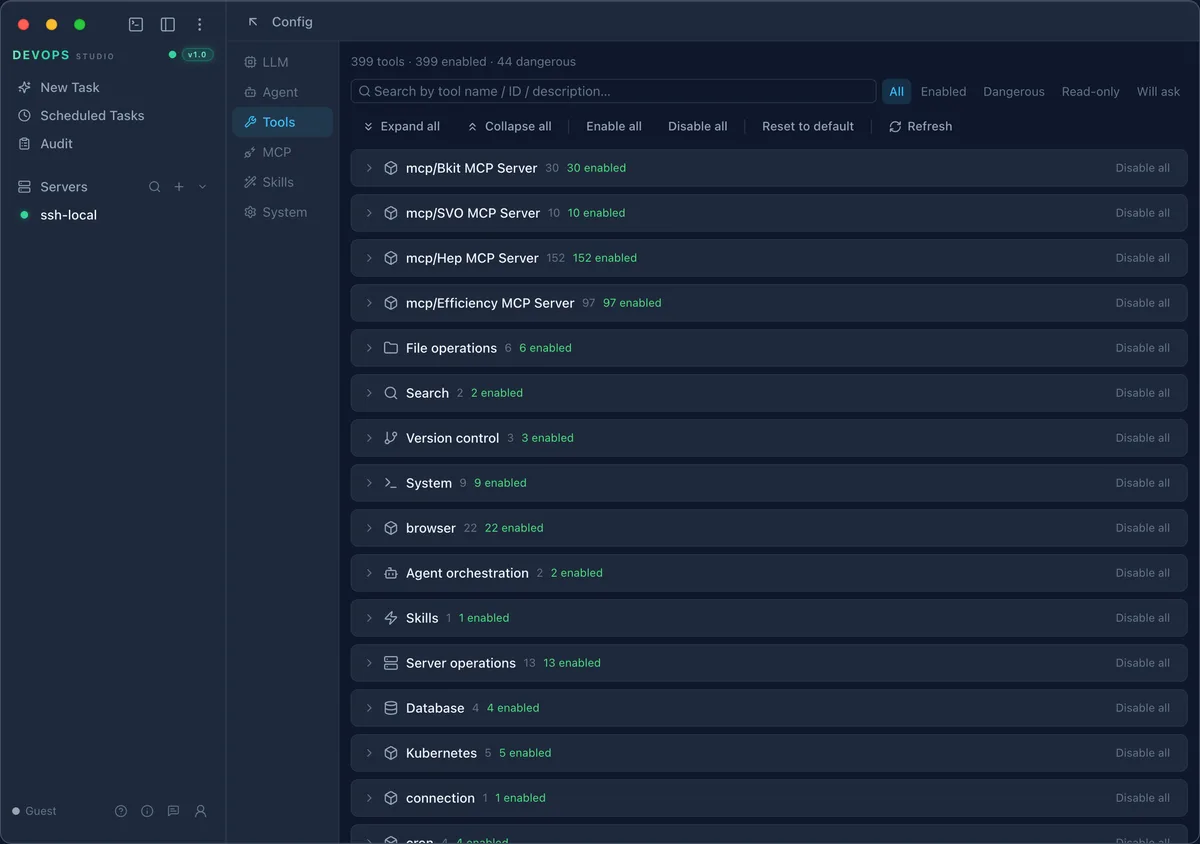Expand the Version control group
The image size is (1200, 844).
[369, 438]
